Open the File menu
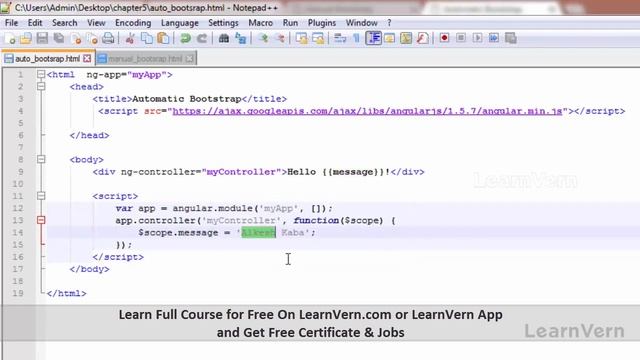640x360 pixels. [x=11, y=23]
